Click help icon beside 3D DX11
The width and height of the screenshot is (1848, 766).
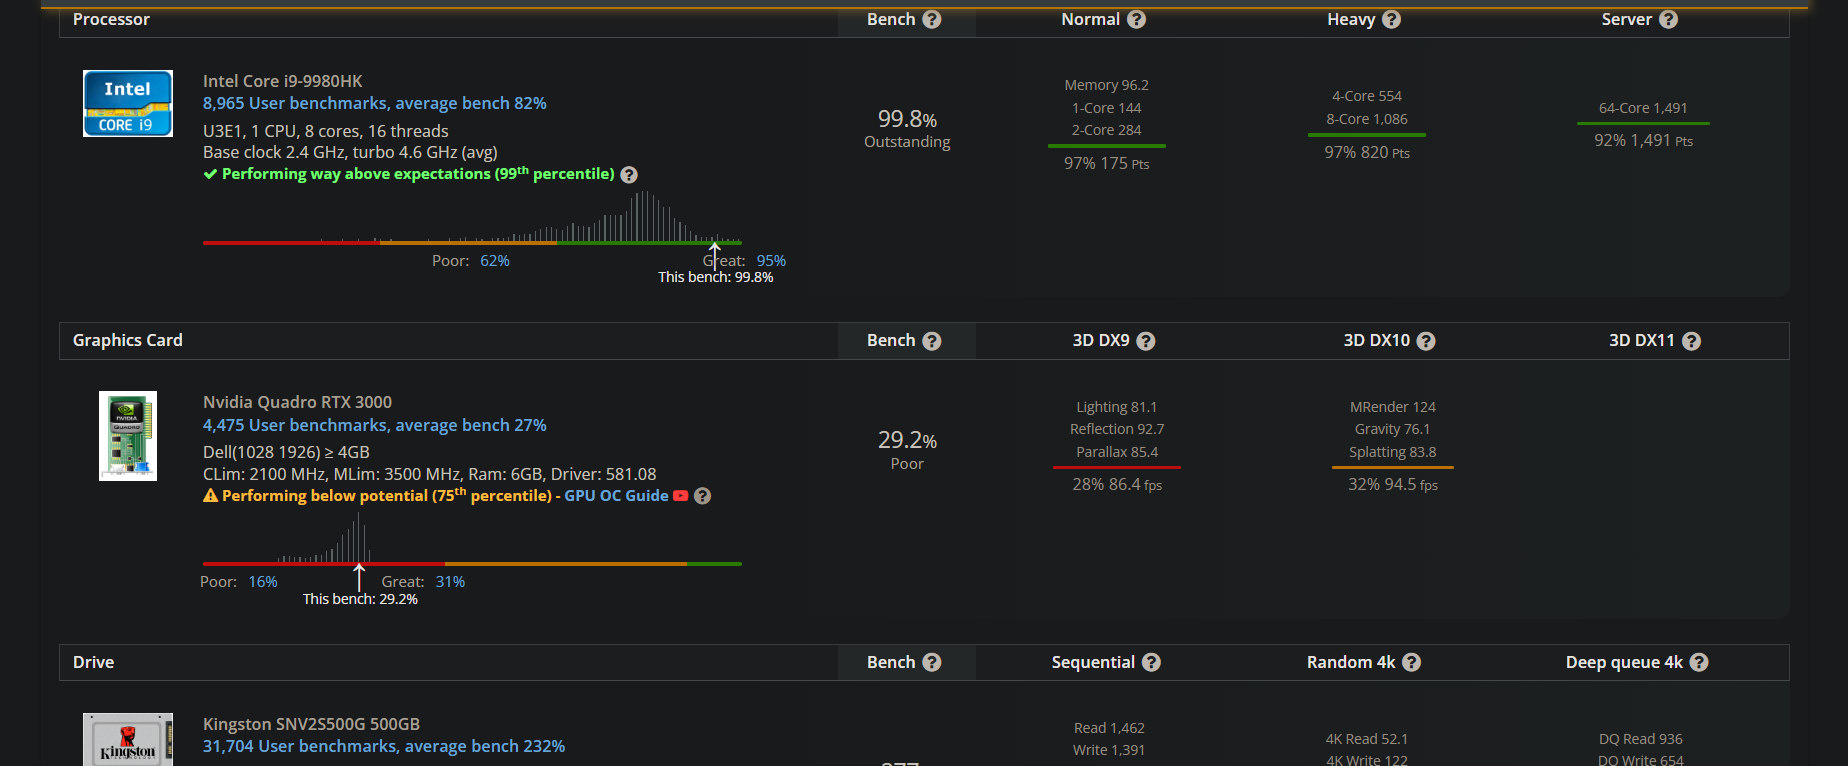click(x=1692, y=341)
